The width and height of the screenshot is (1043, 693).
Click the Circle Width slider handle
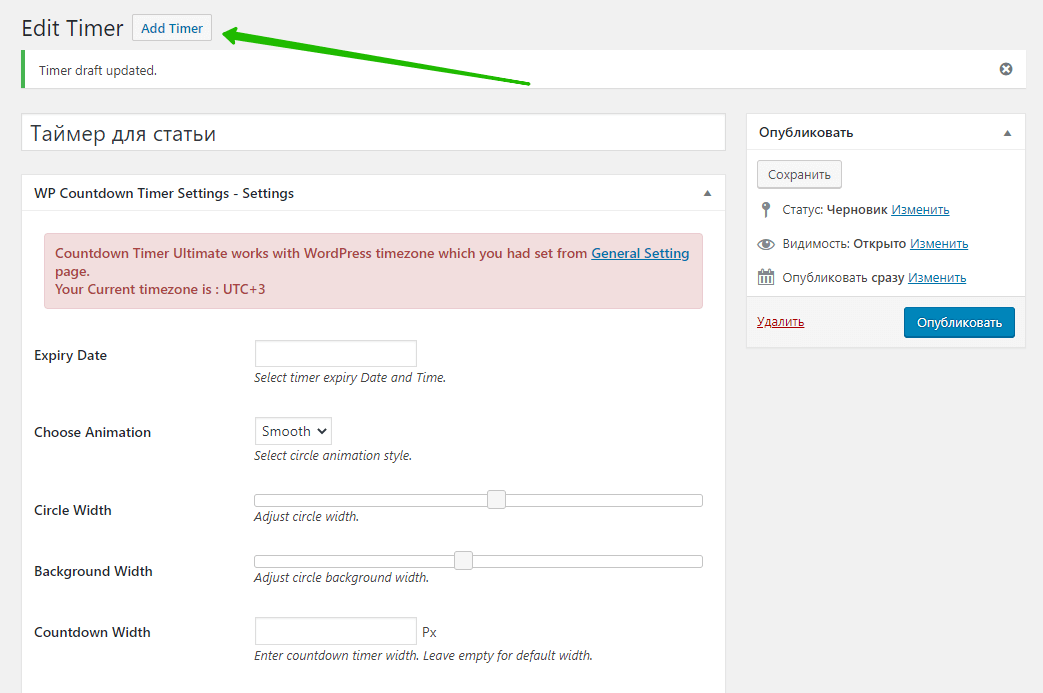click(x=496, y=499)
